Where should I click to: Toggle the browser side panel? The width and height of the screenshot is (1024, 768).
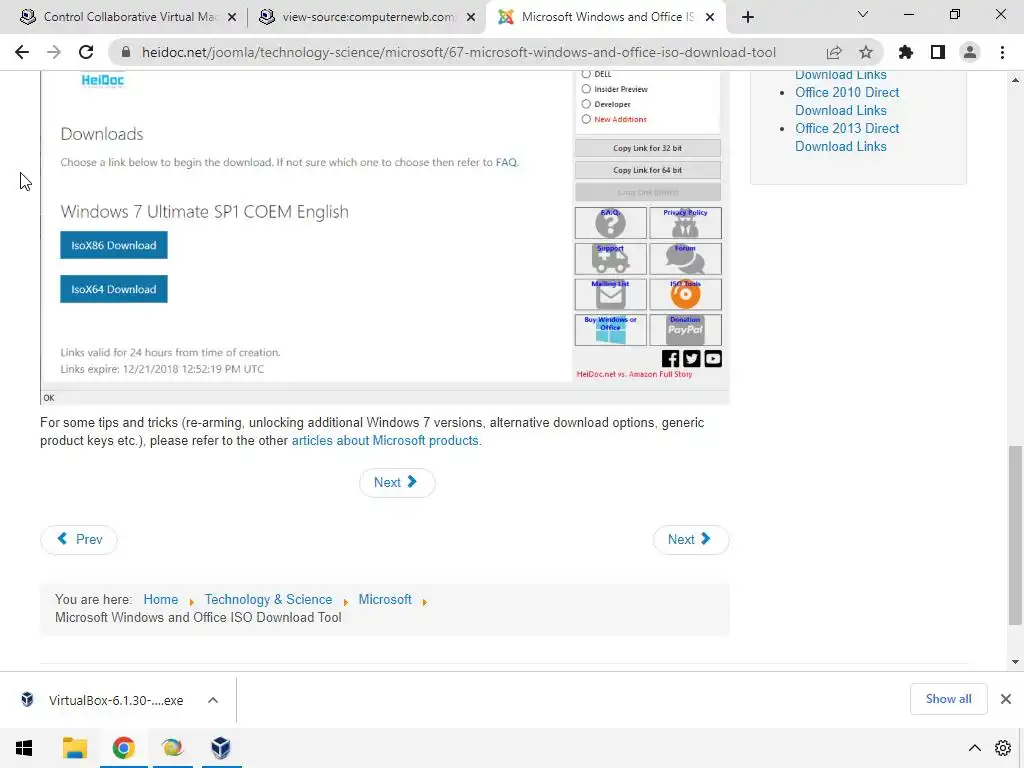(x=938, y=52)
